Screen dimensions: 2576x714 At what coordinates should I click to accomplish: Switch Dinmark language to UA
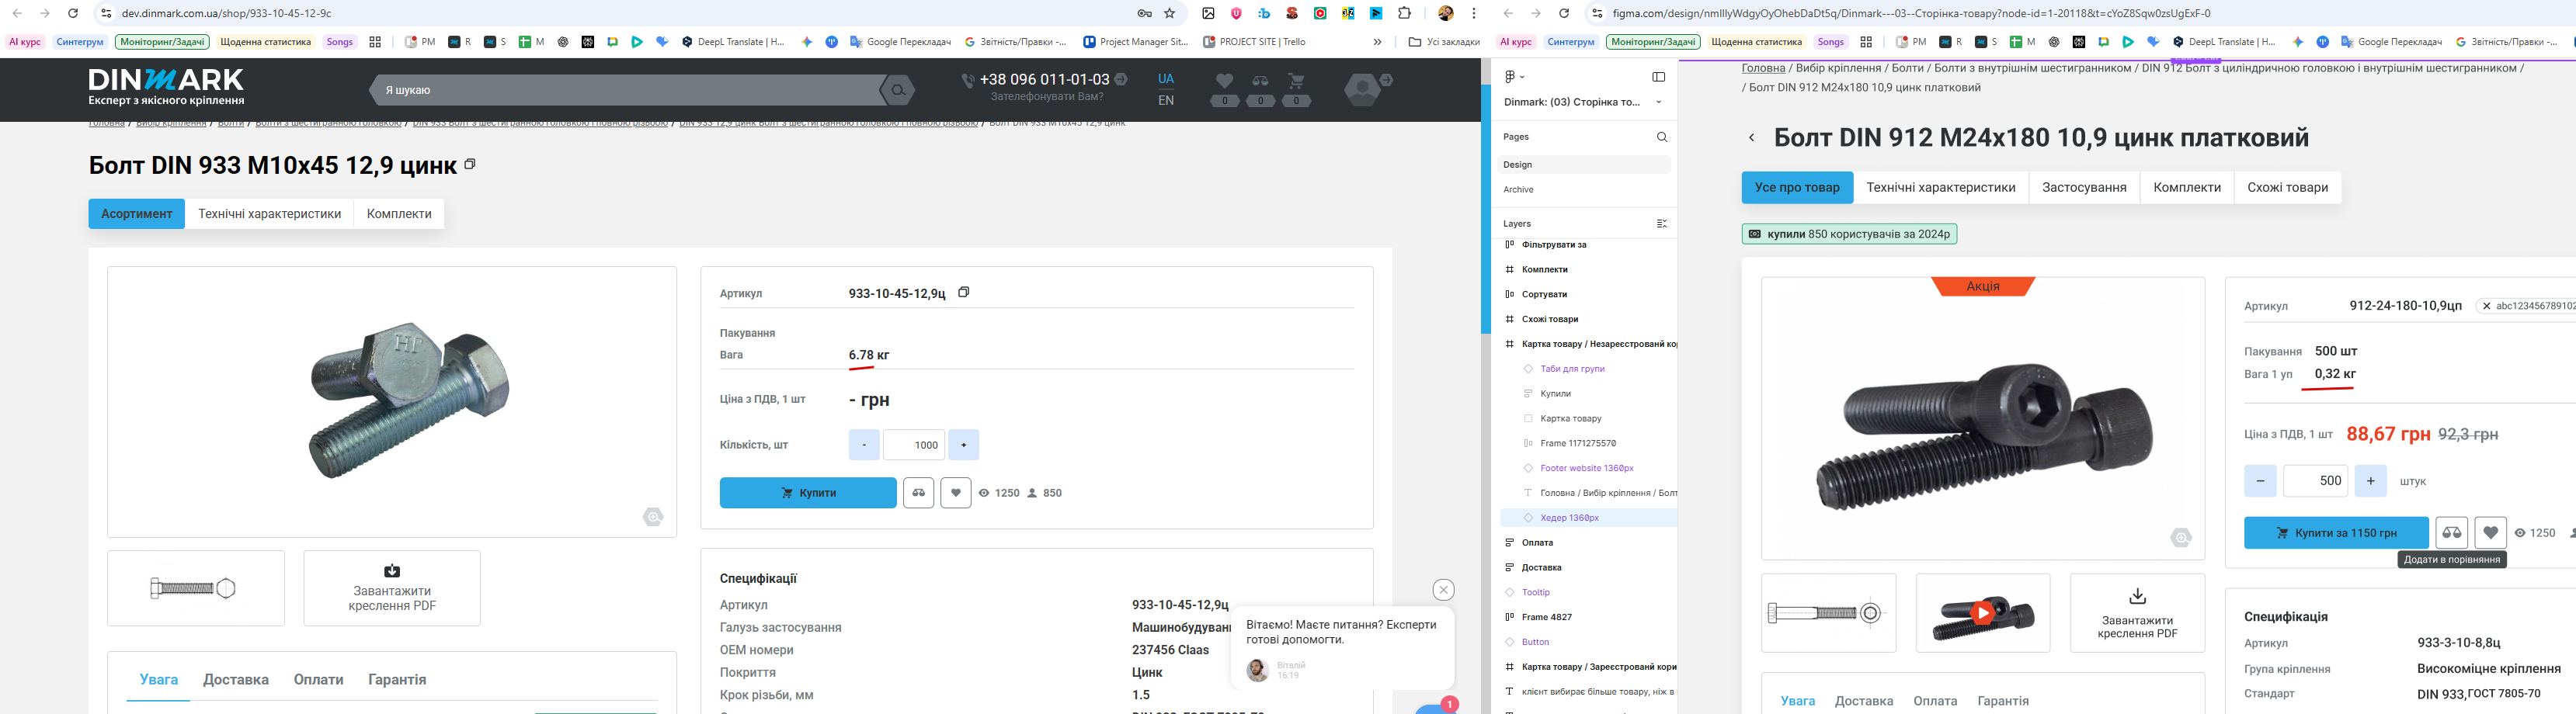pos(1166,79)
